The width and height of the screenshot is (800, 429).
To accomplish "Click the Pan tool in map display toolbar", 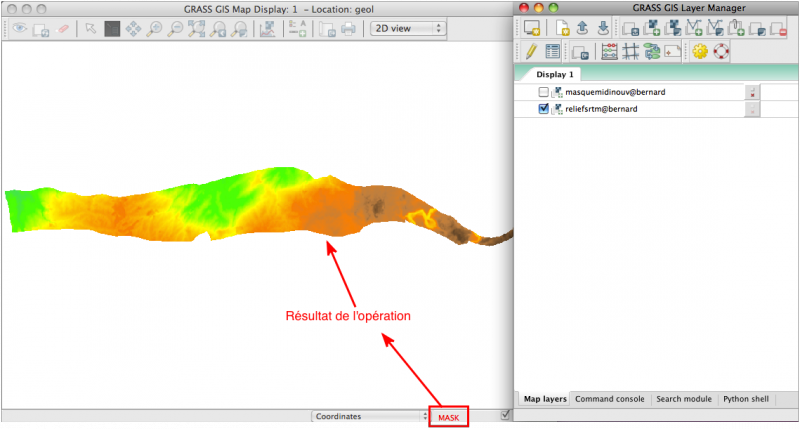I will click(133, 29).
